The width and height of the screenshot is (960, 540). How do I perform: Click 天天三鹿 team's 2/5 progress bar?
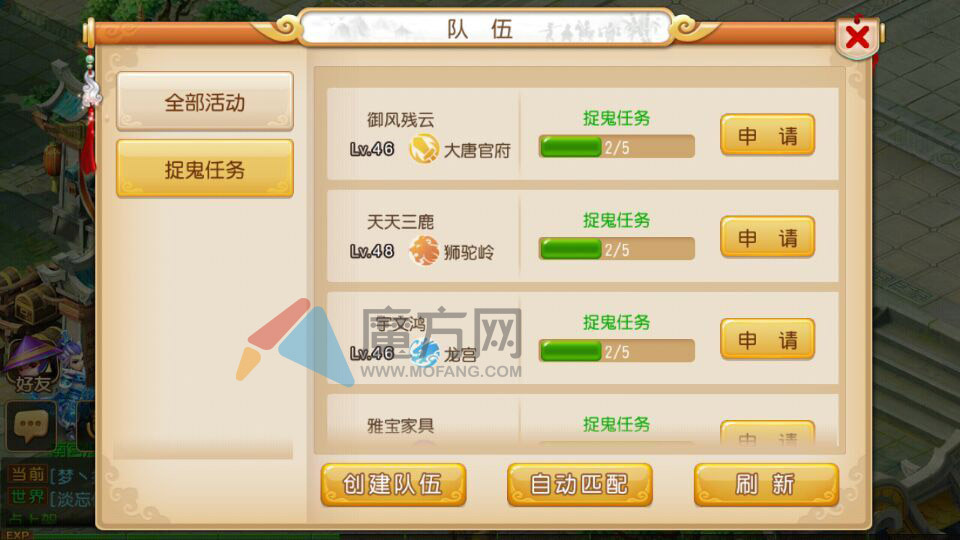click(617, 249)
